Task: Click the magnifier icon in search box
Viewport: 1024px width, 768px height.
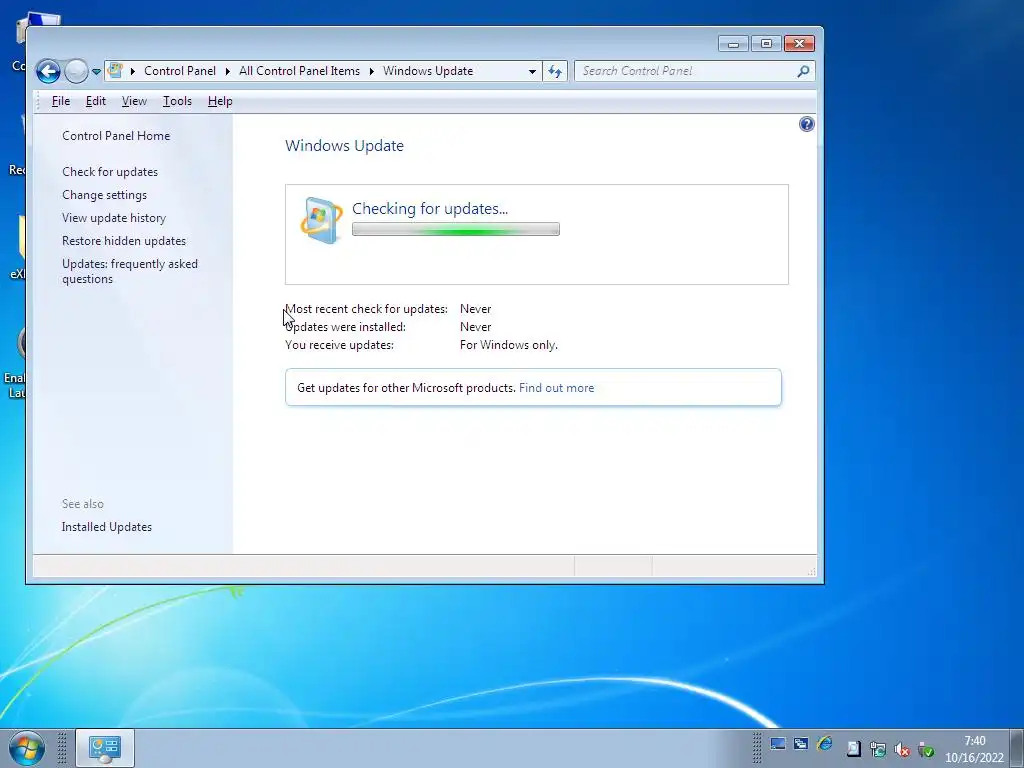Action: (x=803, y=71)
